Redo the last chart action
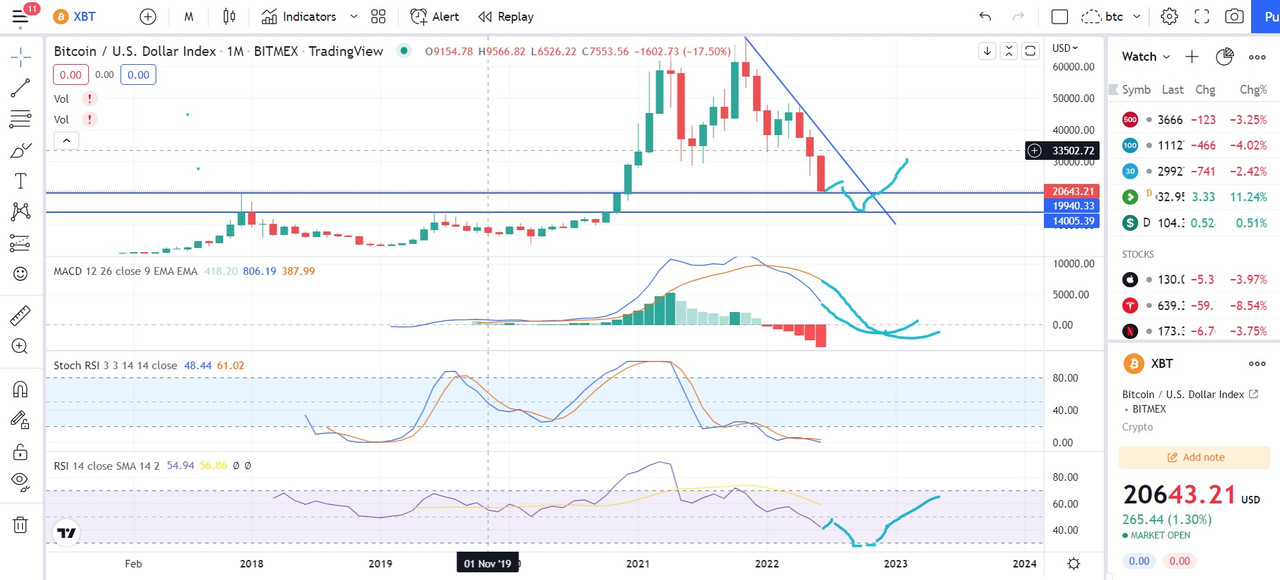 (1019, 17)
